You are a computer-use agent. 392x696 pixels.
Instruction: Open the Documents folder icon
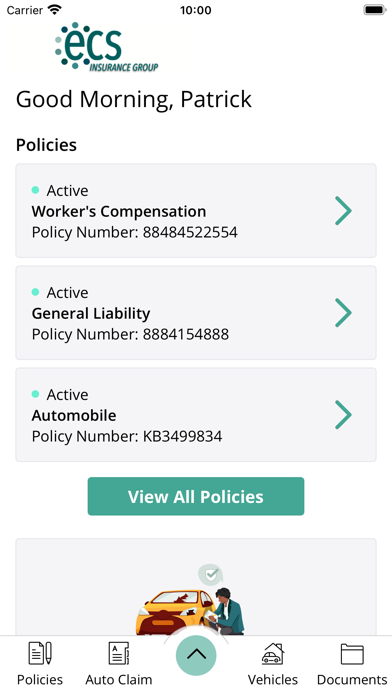pyautogui.click(x=352, y=654)
